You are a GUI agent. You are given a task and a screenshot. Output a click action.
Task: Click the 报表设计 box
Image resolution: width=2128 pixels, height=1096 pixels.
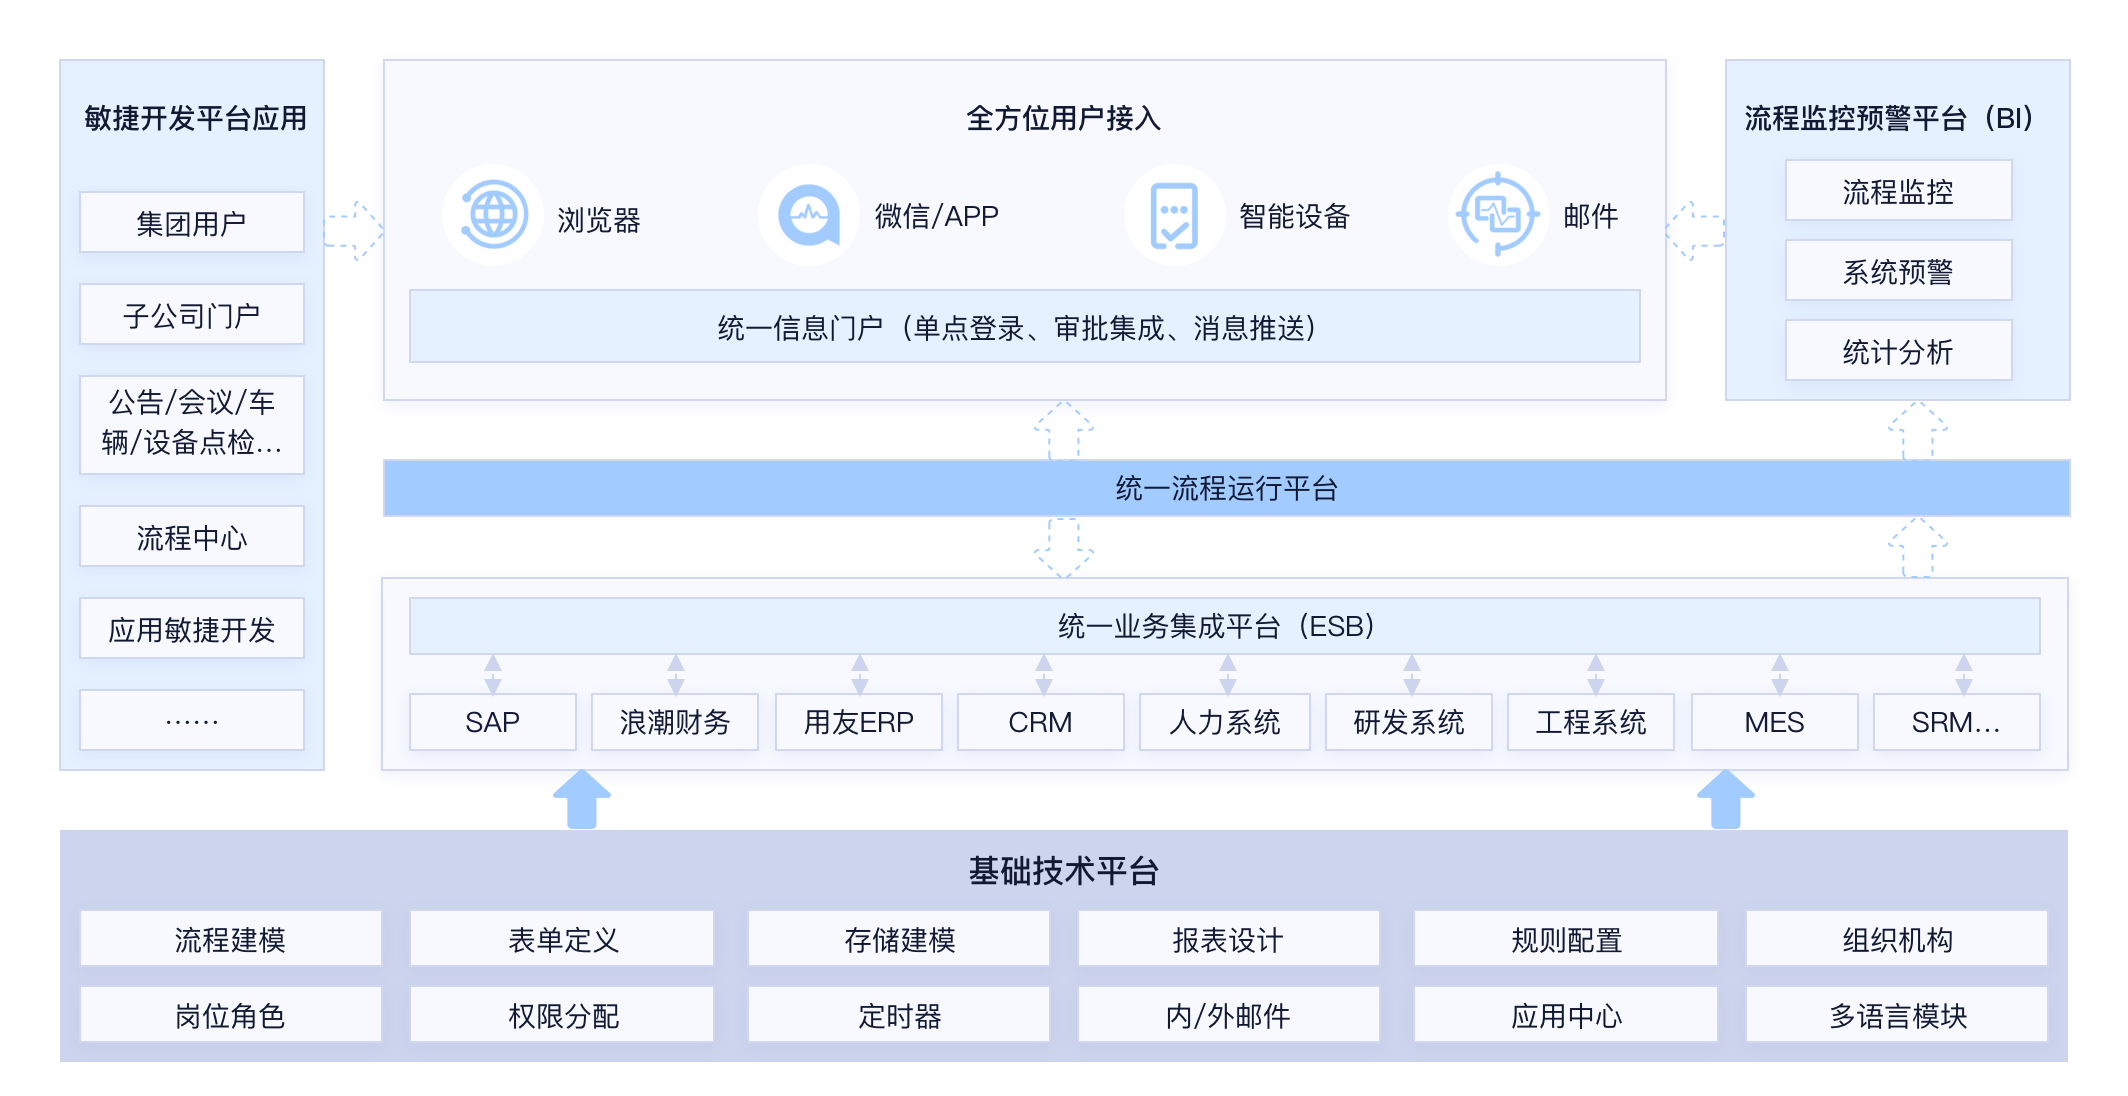tap(1229, 938)
